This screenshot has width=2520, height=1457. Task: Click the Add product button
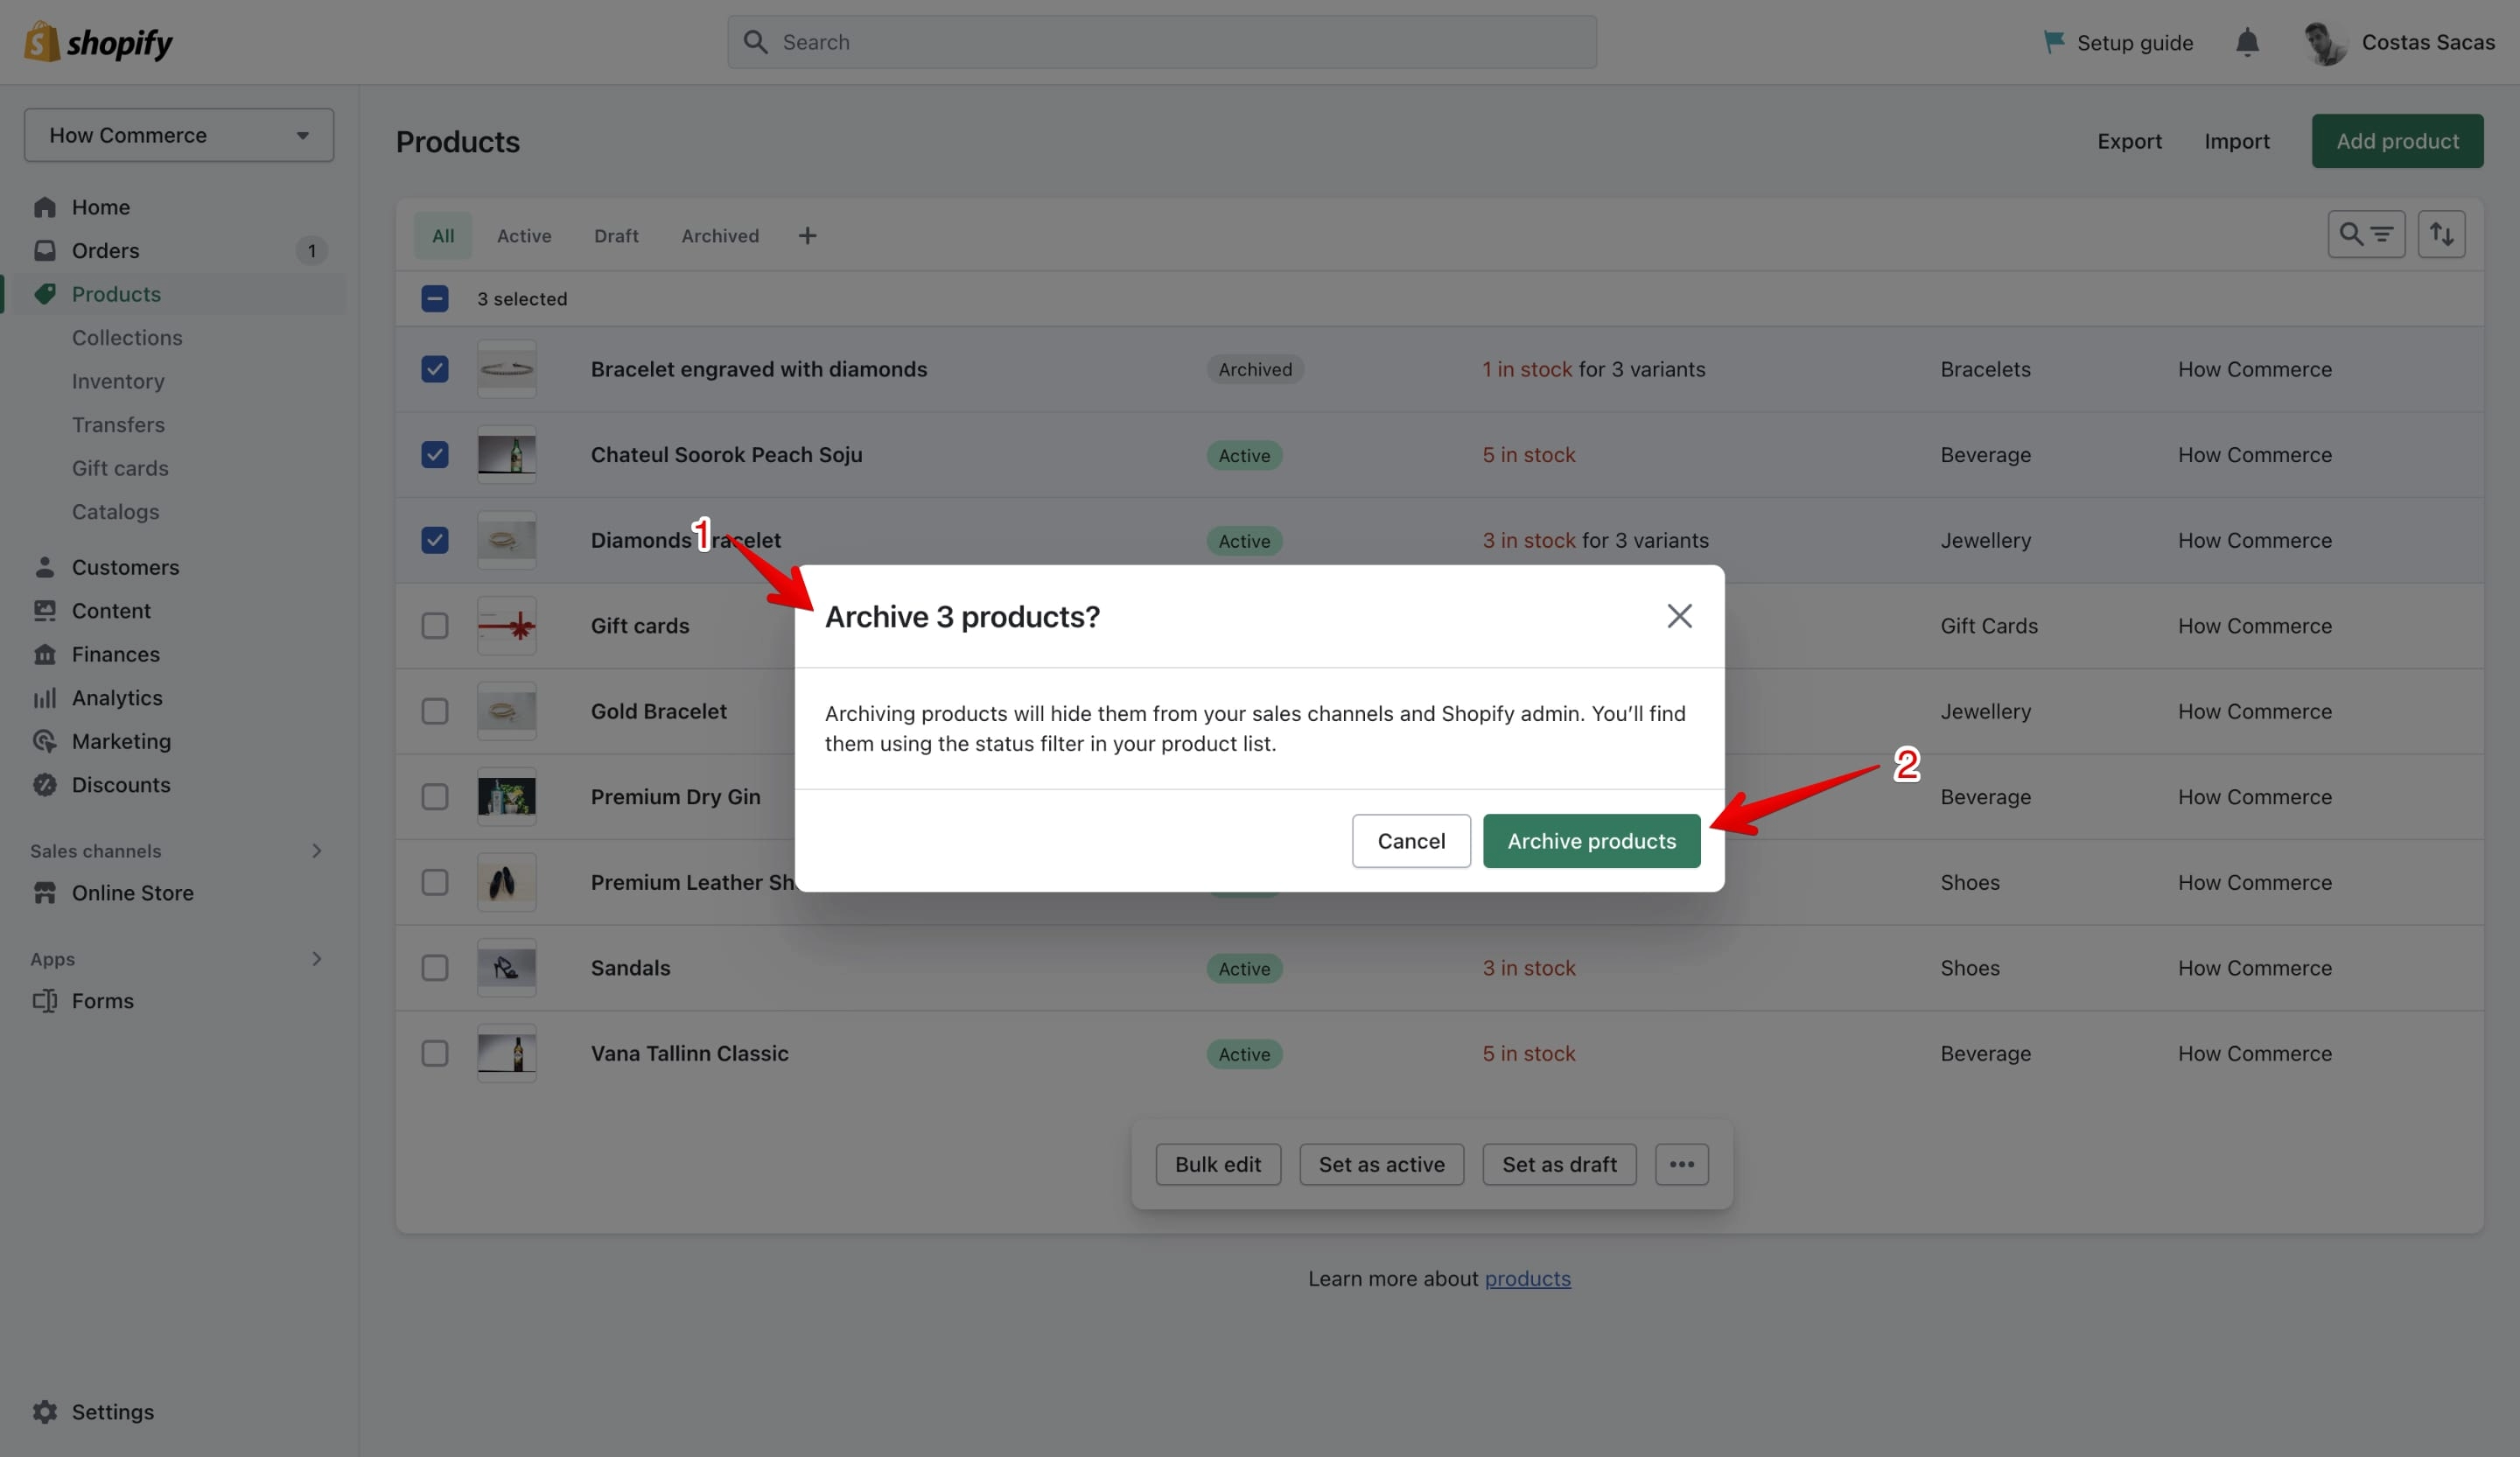tap(2397, 141)
